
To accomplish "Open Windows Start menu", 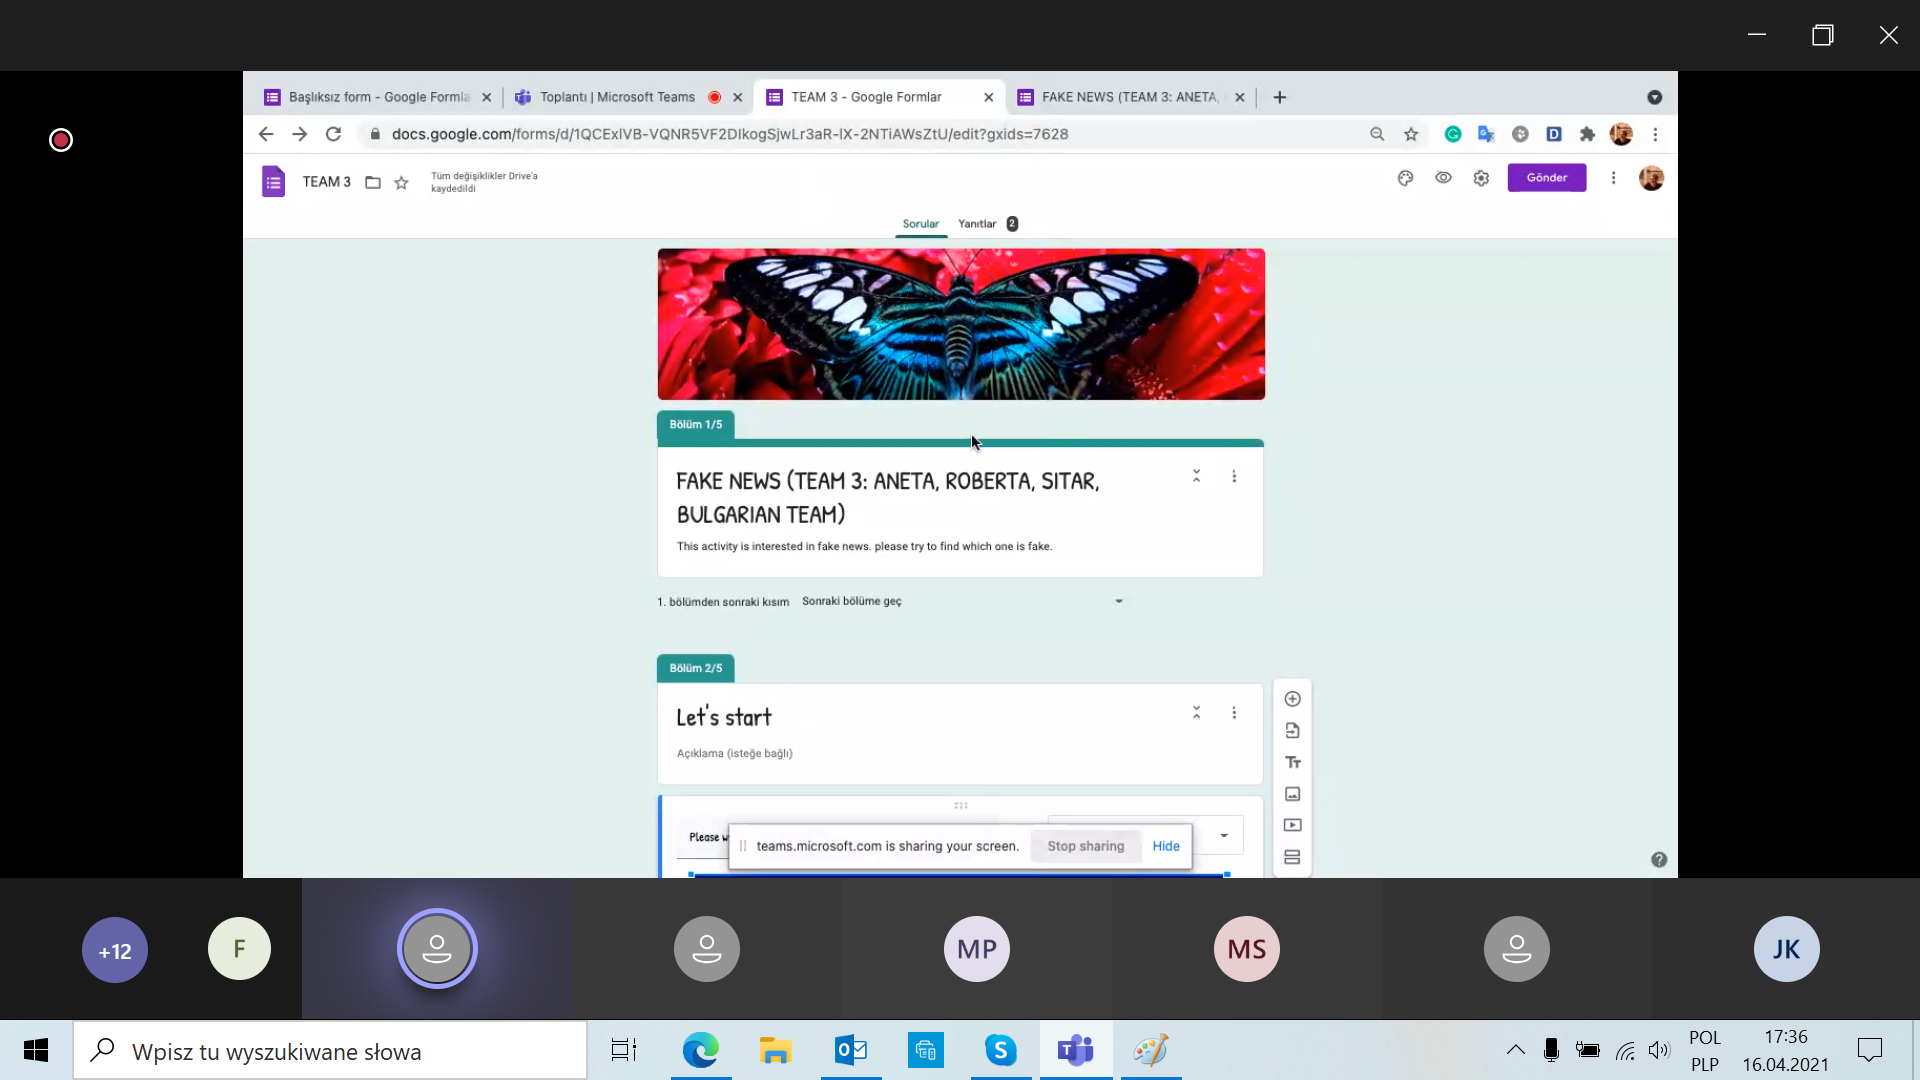I will click(x=36, y=1050).
